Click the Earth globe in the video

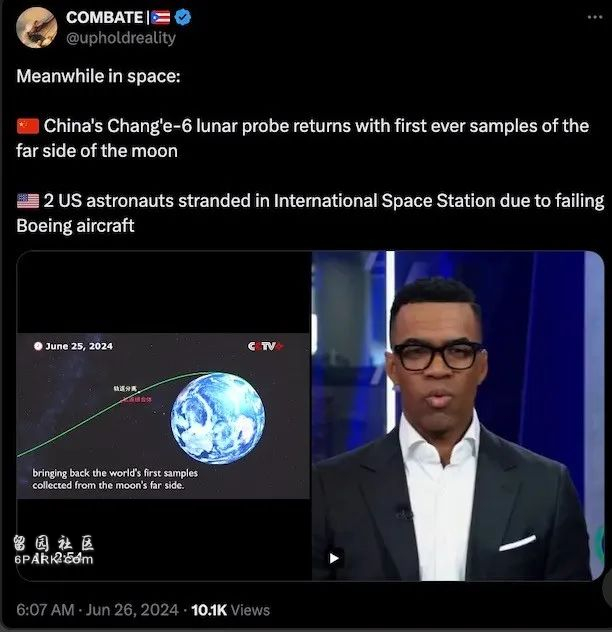[x=218, y=418]
